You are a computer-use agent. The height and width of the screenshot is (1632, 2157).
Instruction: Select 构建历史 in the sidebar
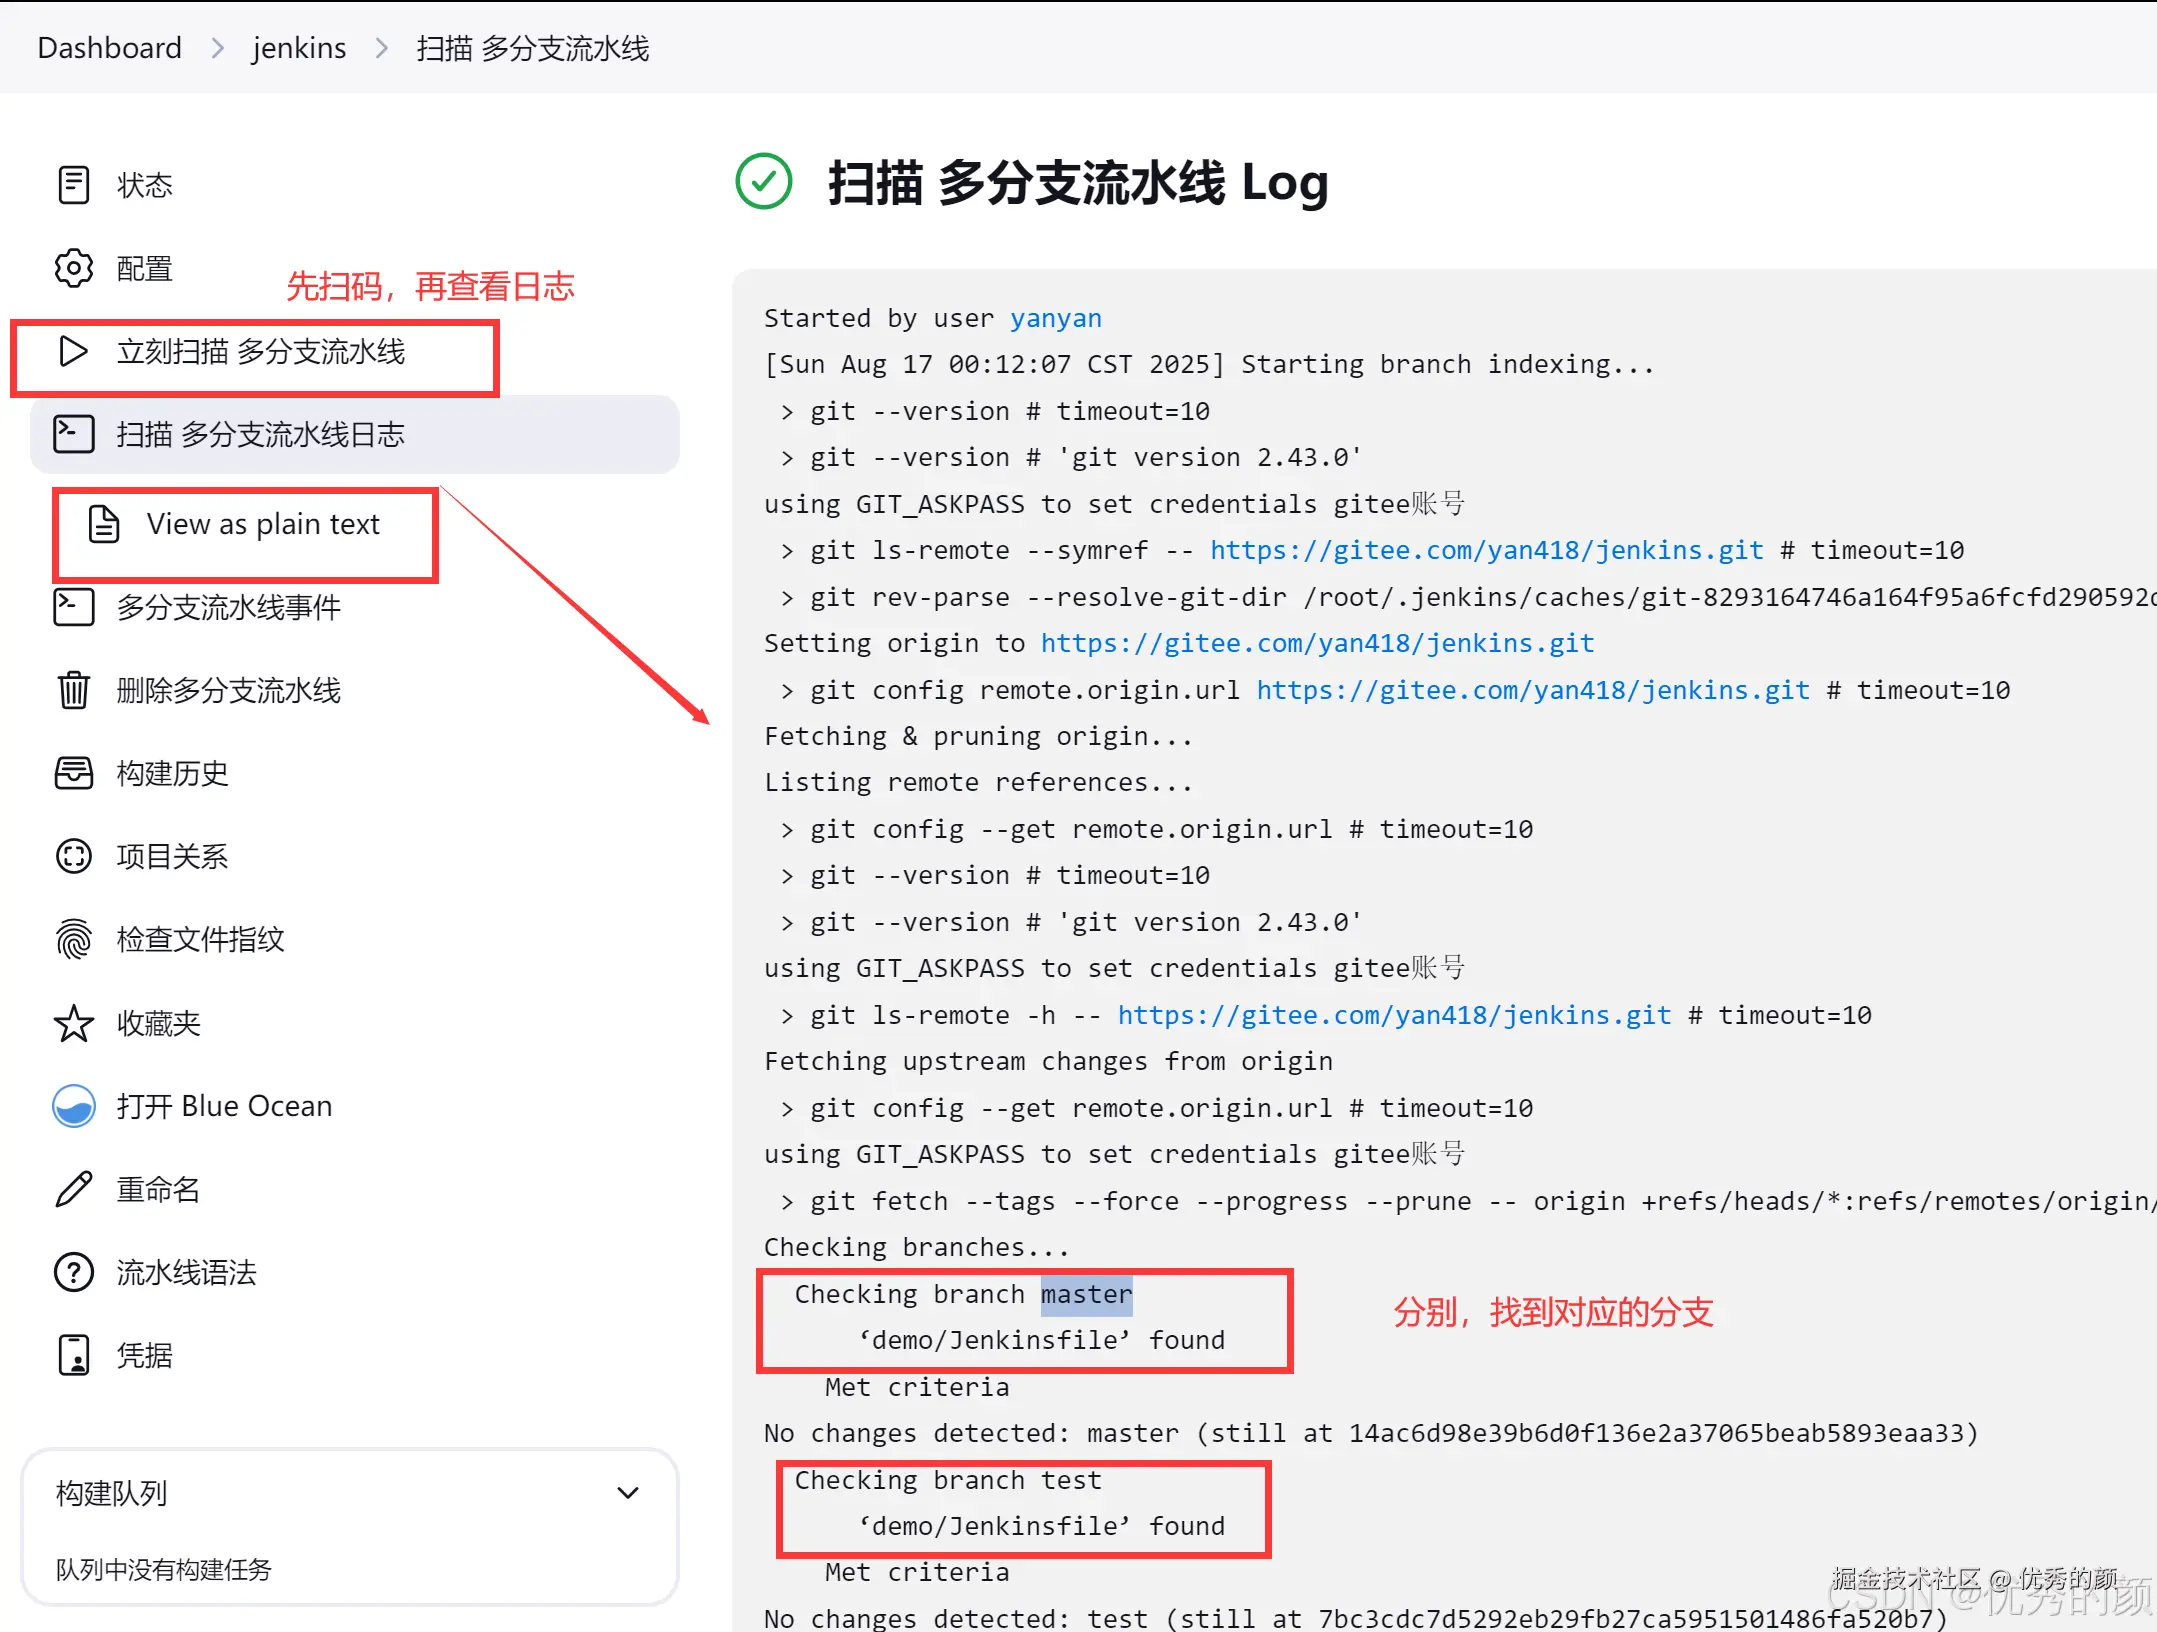(172, 773)
